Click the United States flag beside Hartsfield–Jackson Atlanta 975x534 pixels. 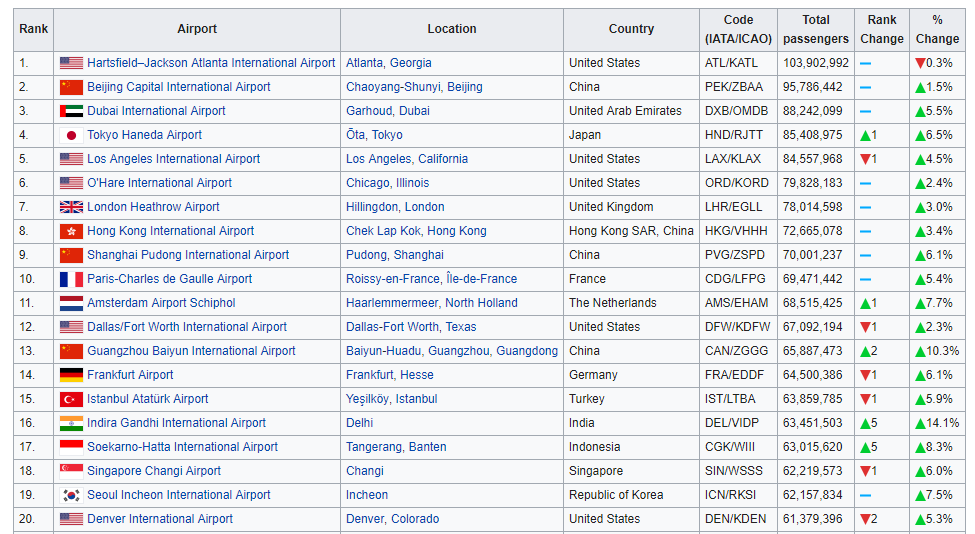point(71,63)
